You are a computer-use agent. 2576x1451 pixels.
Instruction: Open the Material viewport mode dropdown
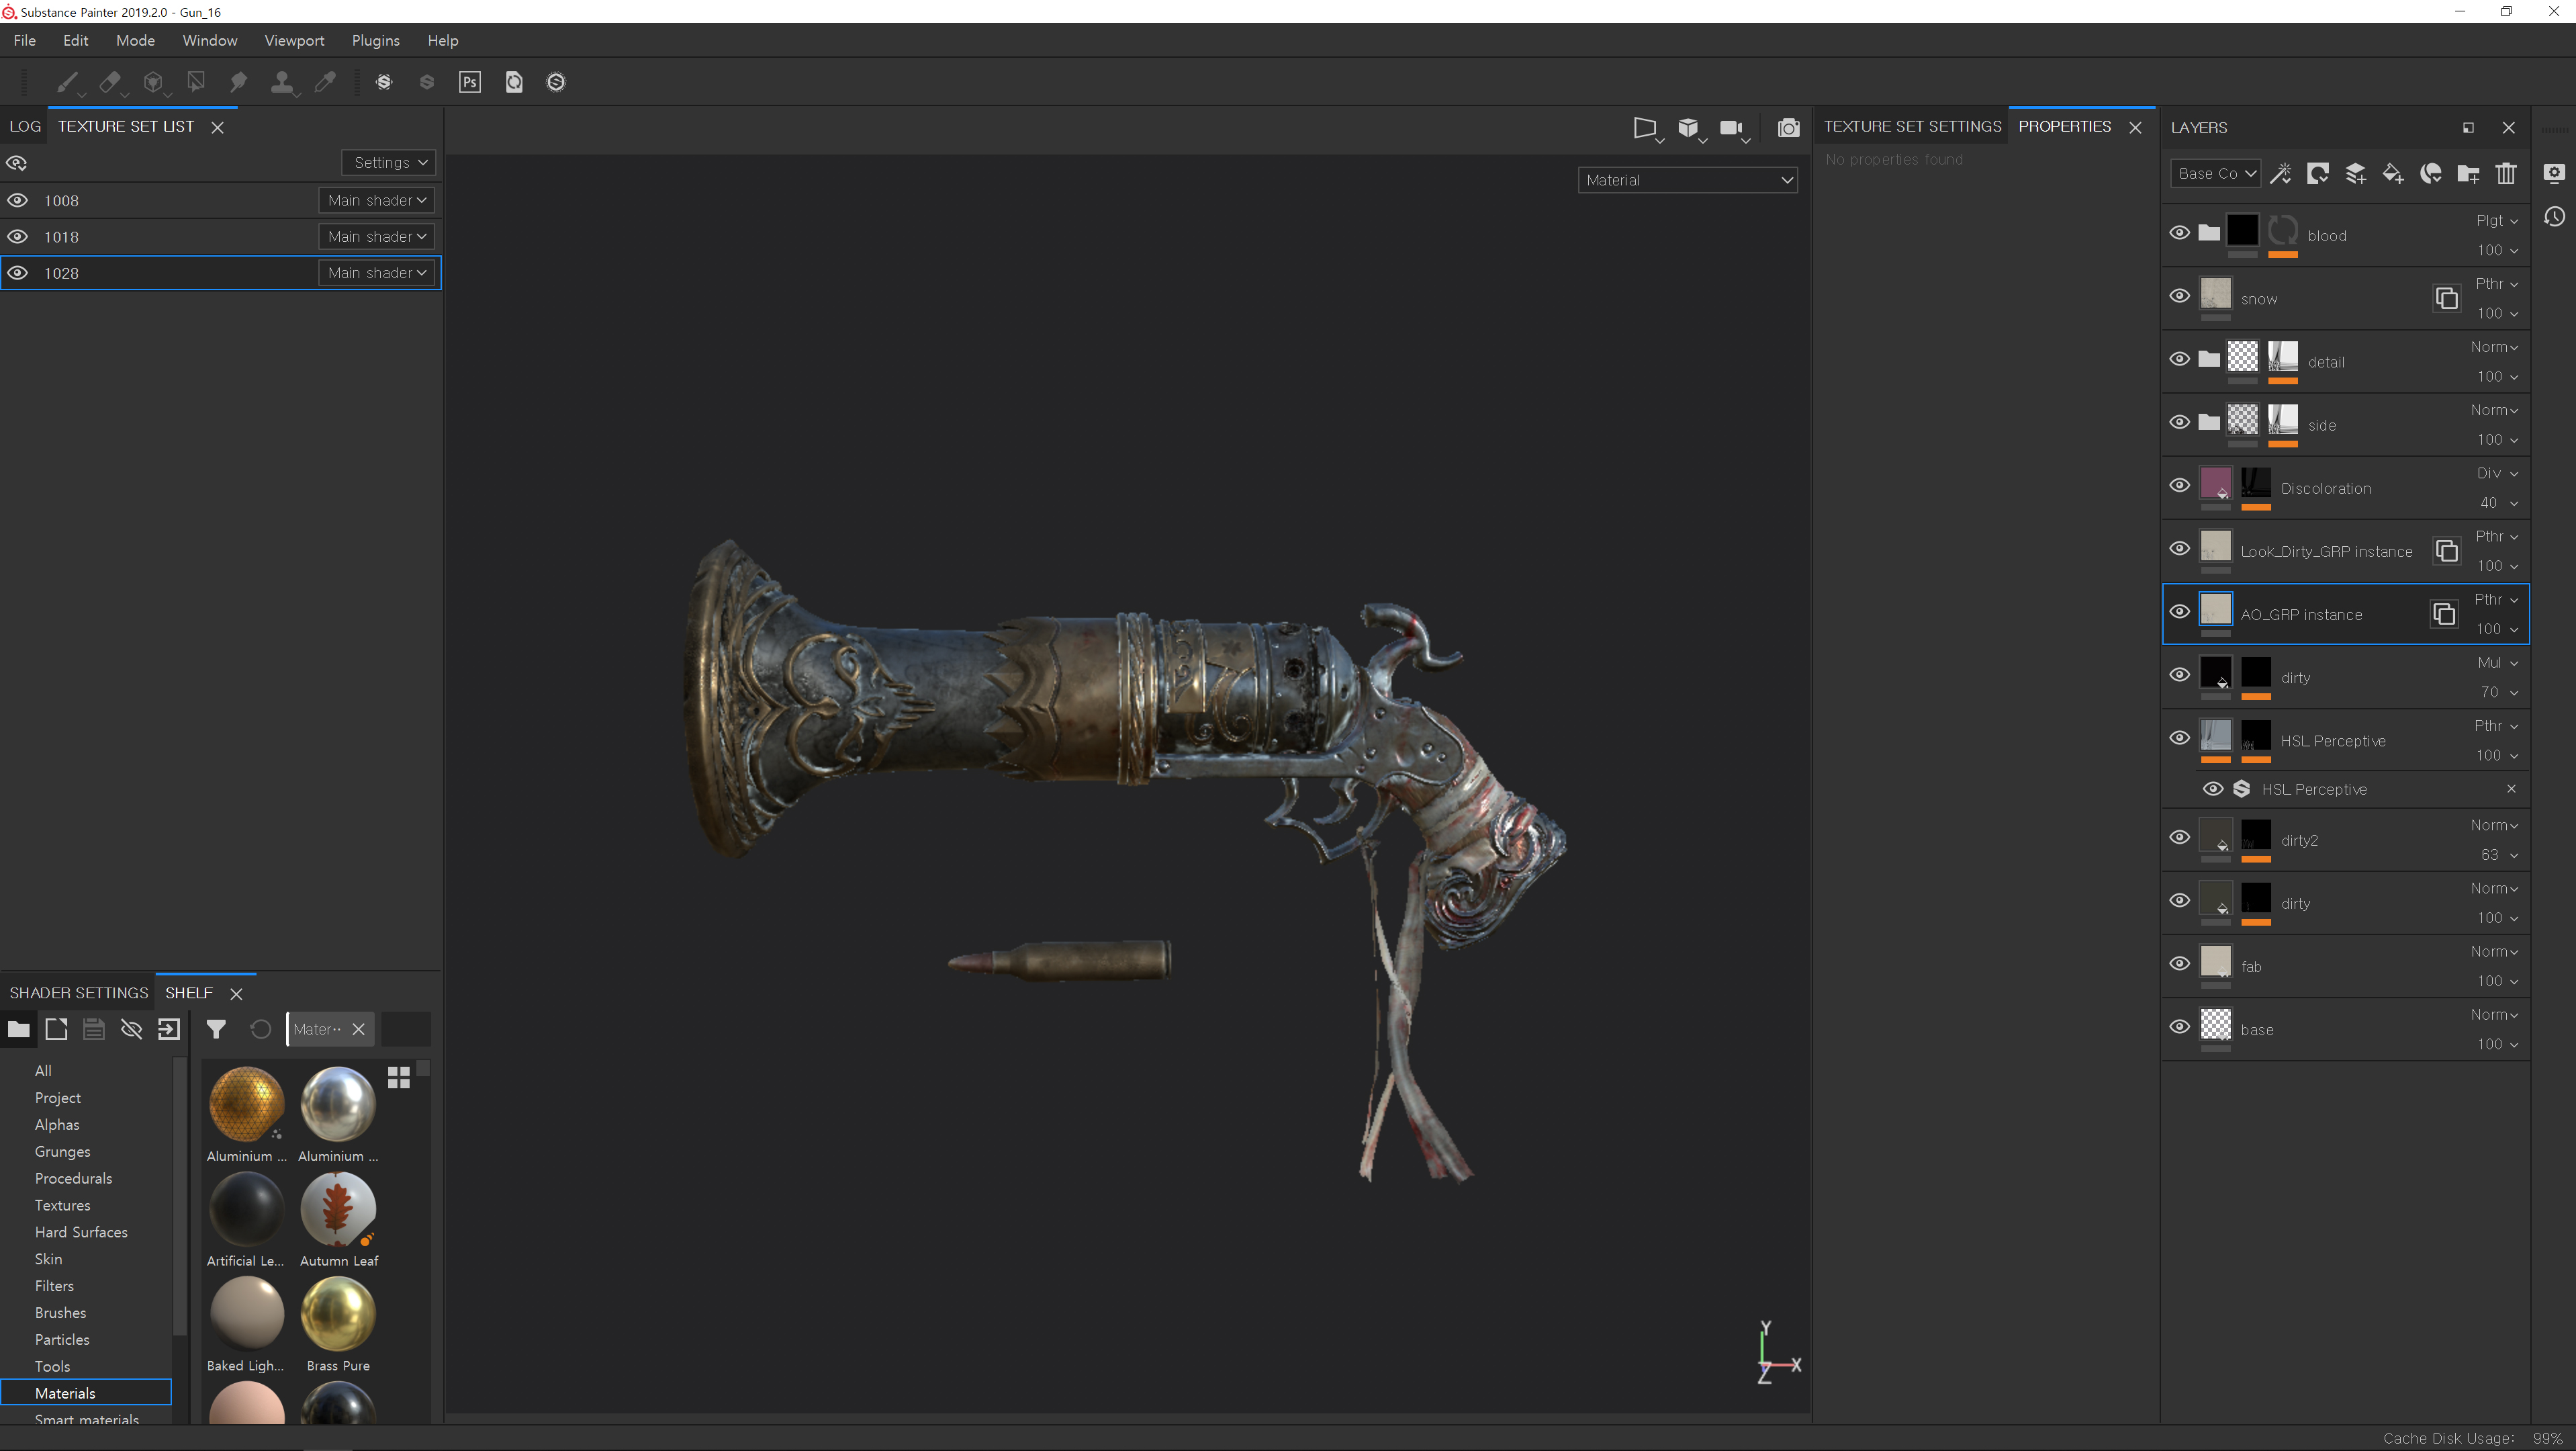pyautogui.click(x=1687, y=180)
